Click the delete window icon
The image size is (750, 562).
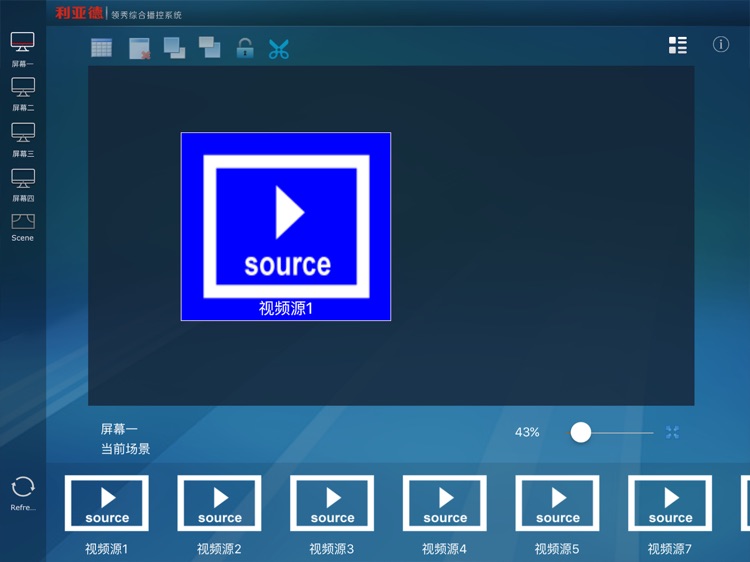(140, 48)
